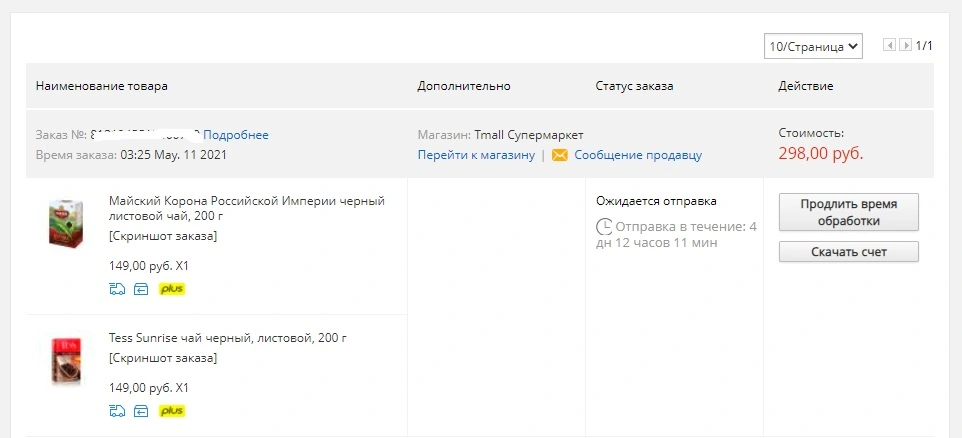Select the Ожидается отправка status text
This screenshot has width=962, height=438.
pos(656,201)
